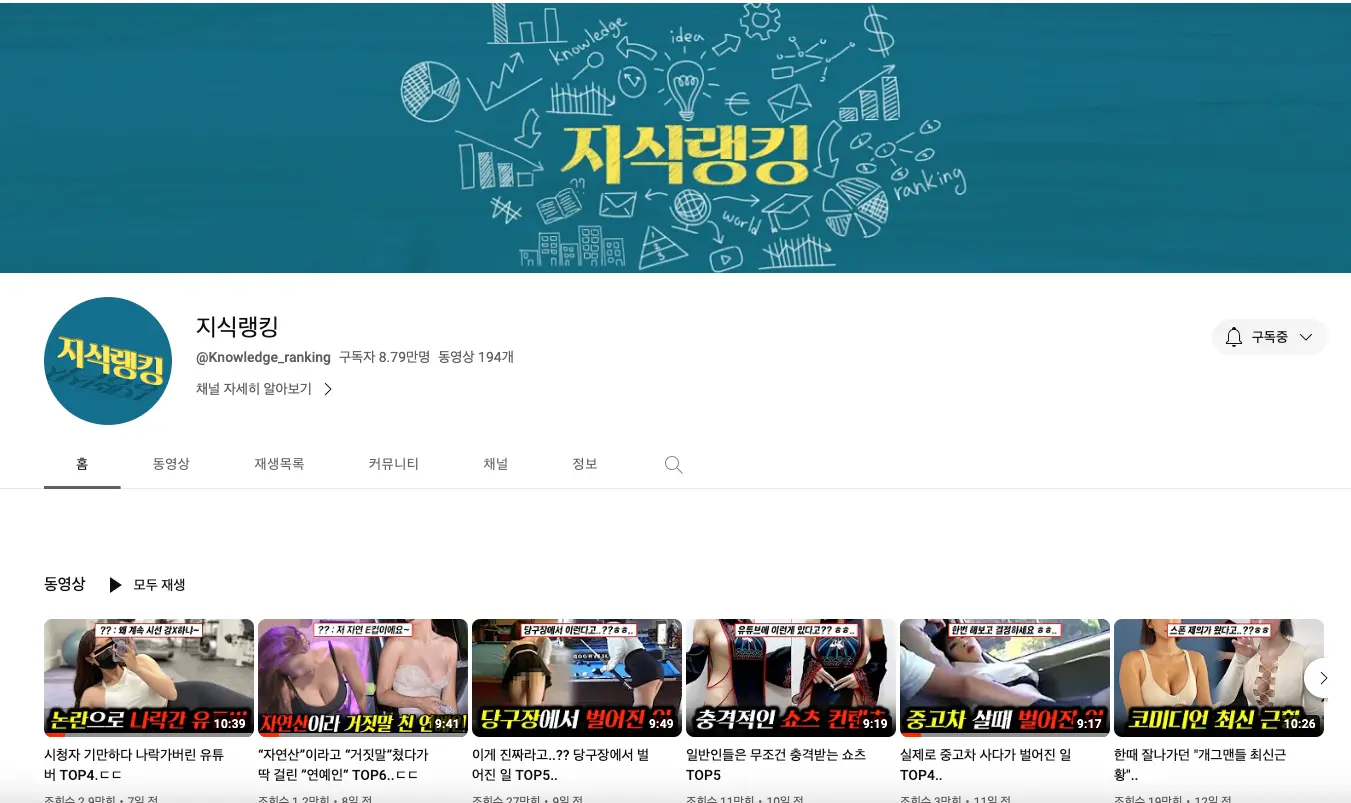Switch to the 동영상 tab

coord(171,464)
